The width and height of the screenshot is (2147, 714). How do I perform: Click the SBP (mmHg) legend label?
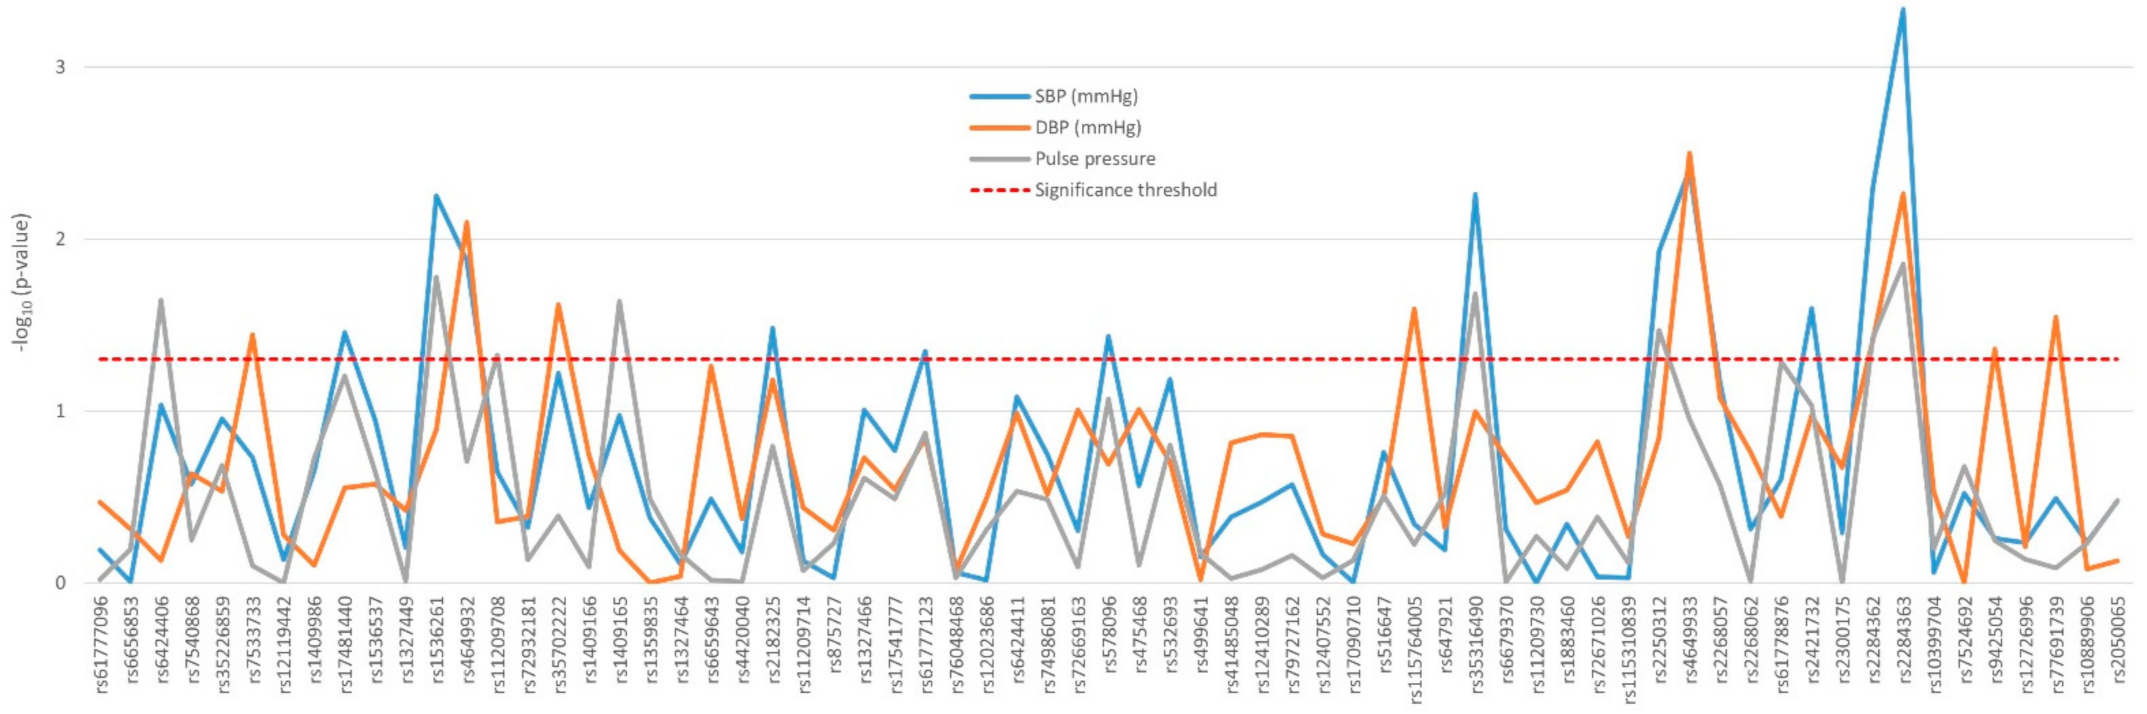click(x=1086, y=97)
